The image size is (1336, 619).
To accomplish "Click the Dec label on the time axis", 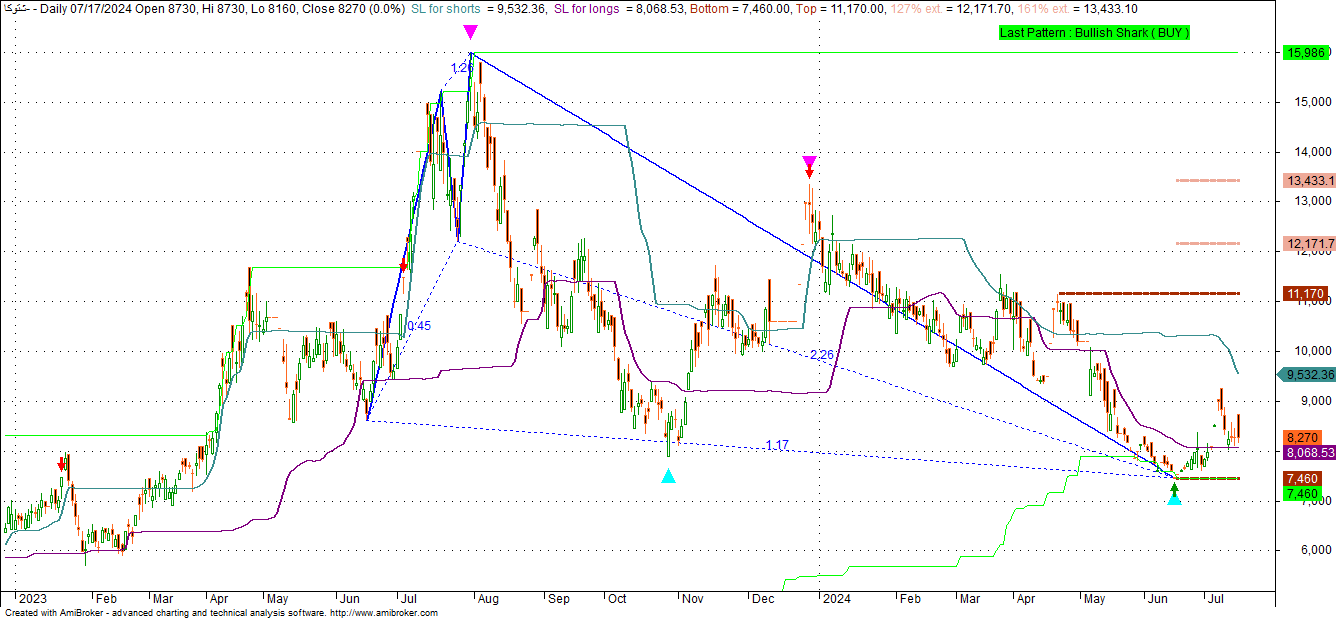I will coord(763,599).
